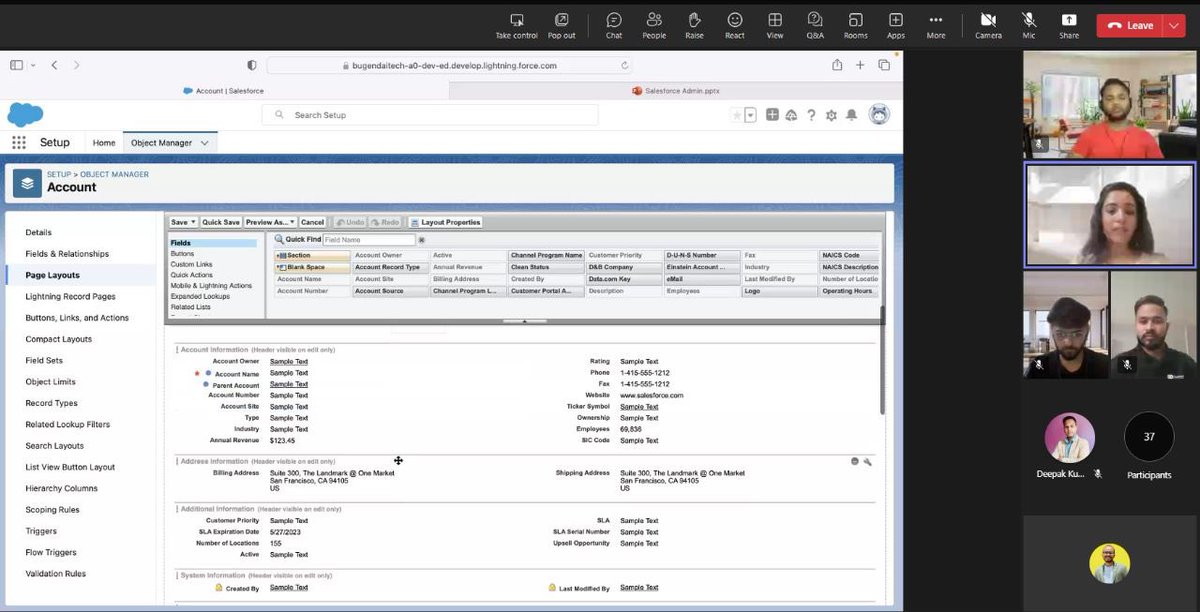This screenshot has width=1200, height=612.
Task: Open Layout Properties
Action: click(x=445, y=222)
